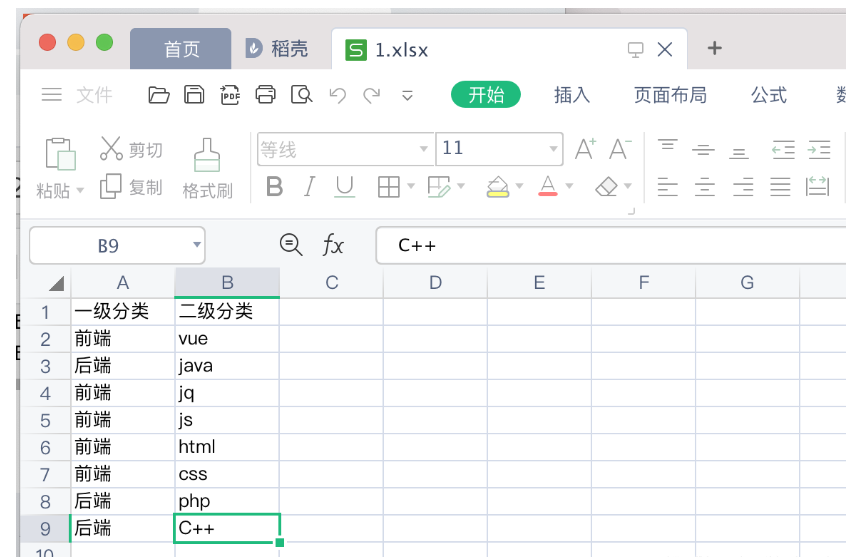The height and width of the screenshot is (557, 859).
Task: Open print preview icon
Action: (x=301, y=95)
